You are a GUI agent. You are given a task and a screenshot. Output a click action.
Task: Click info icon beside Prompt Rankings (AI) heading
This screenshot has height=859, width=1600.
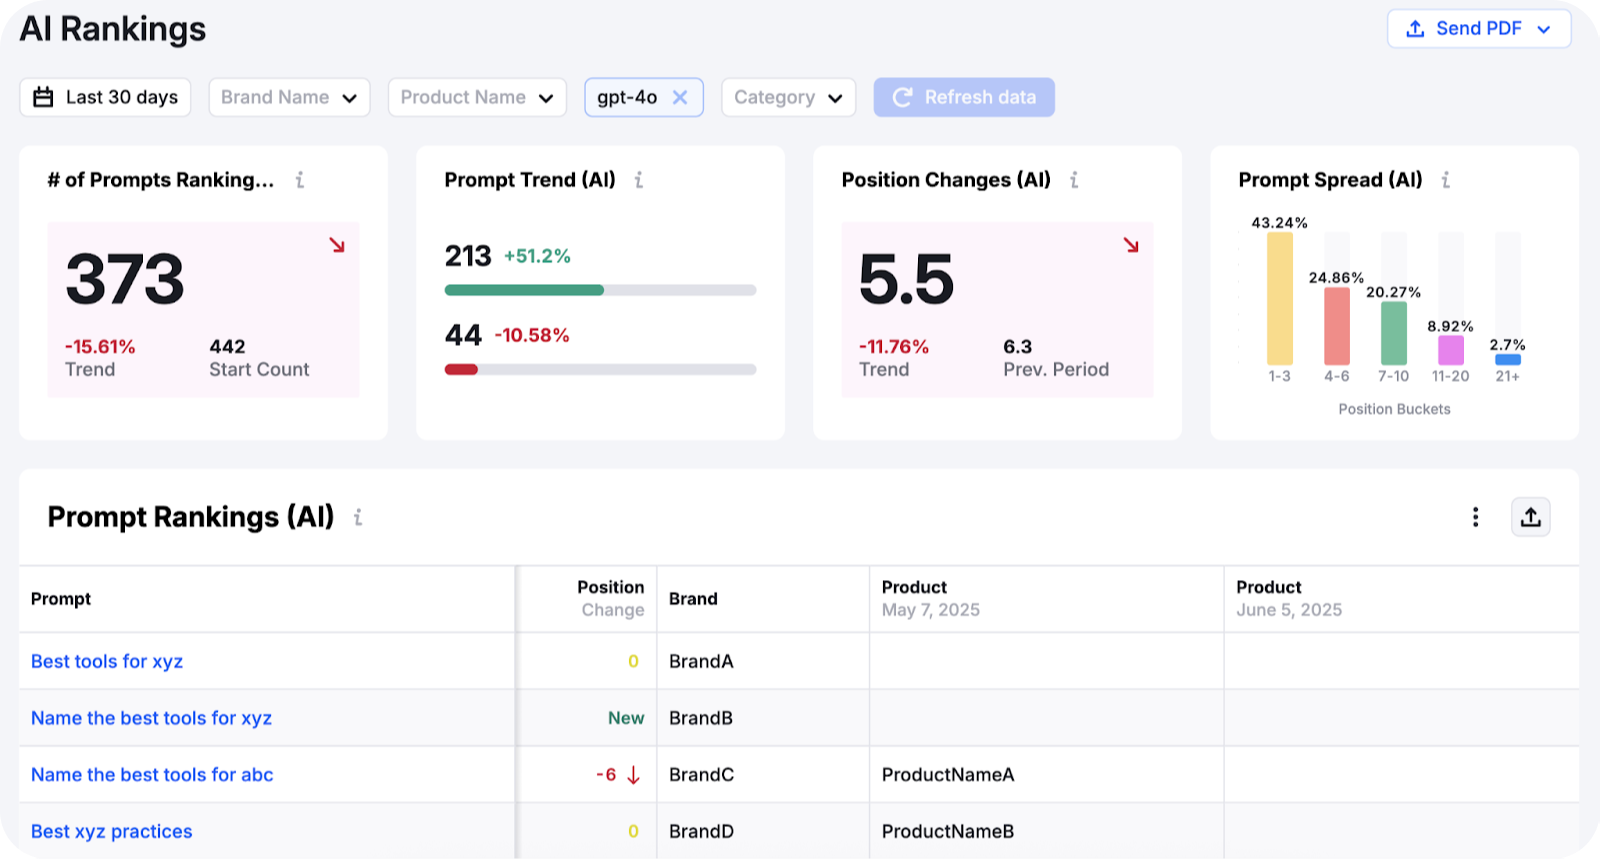[358, 517]
